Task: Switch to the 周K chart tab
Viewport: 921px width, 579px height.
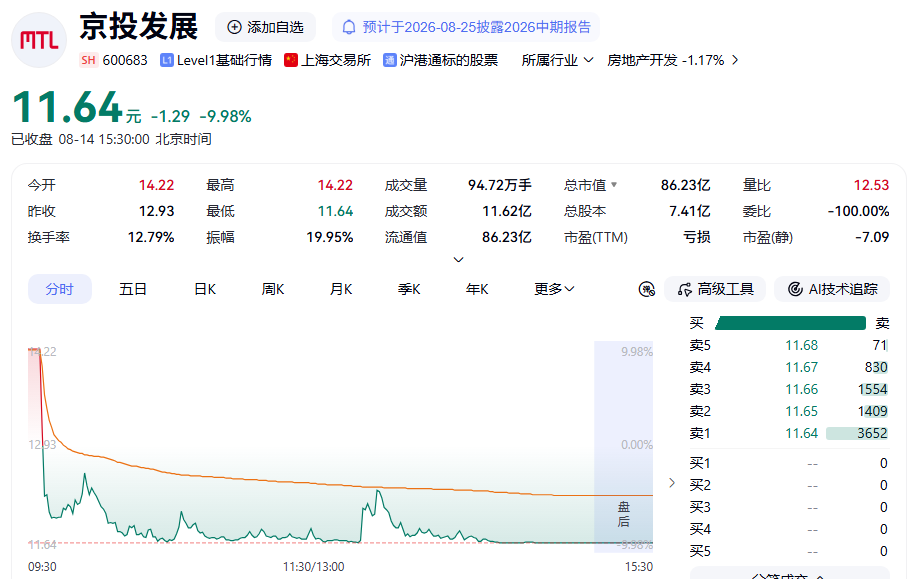Action: (273, 289)
